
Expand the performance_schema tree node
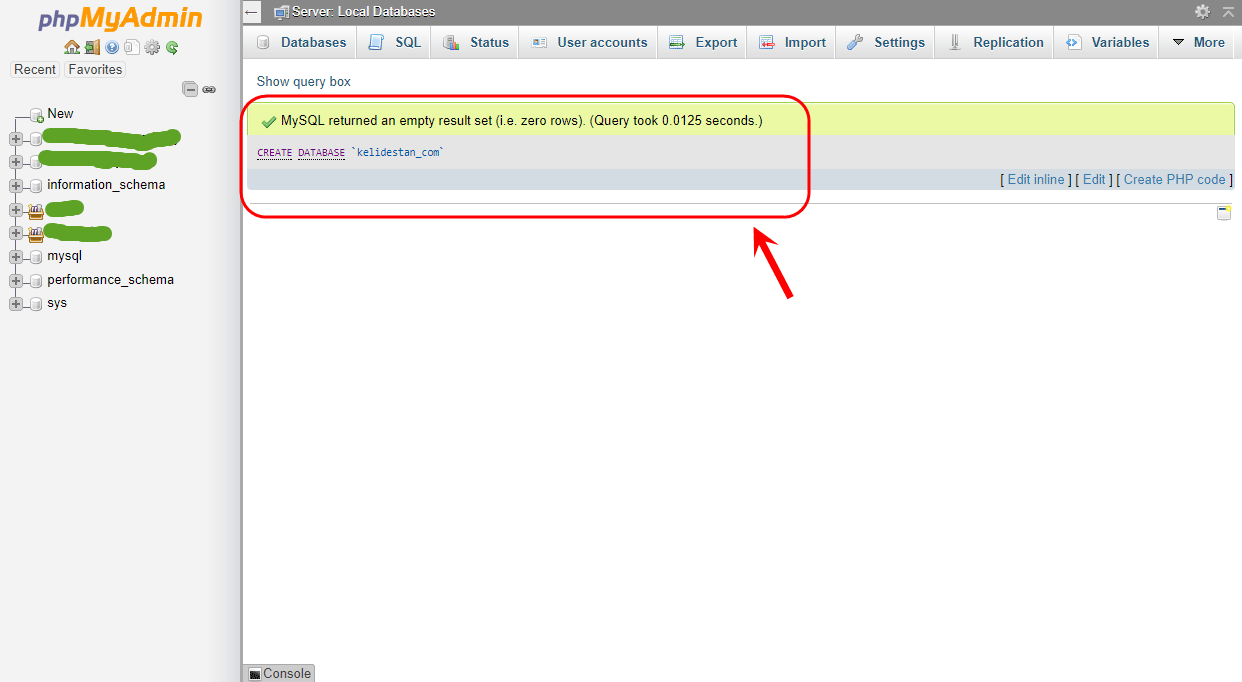click(16, 281)
